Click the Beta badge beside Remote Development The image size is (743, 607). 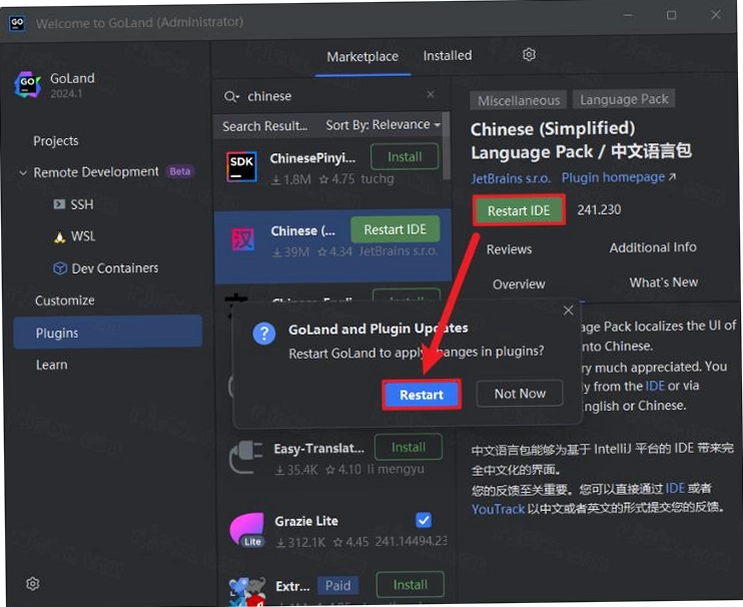[x=180, y=171]
